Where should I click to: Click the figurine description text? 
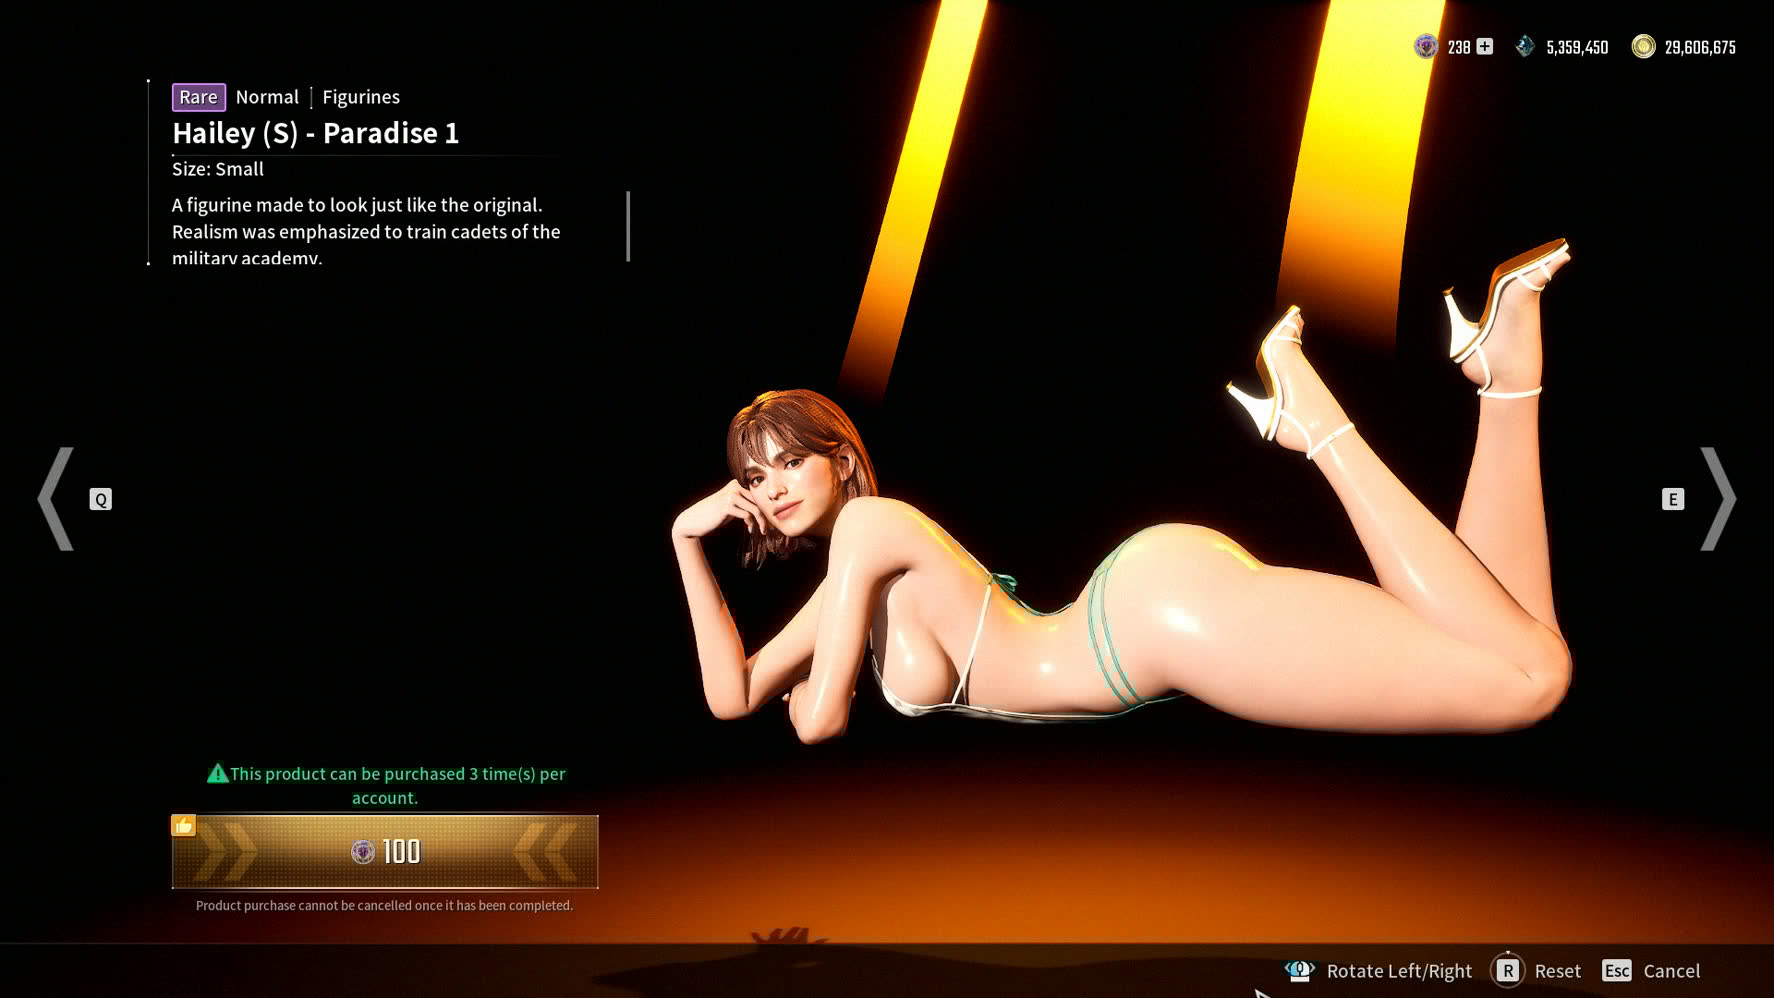(x=366, y=231)
